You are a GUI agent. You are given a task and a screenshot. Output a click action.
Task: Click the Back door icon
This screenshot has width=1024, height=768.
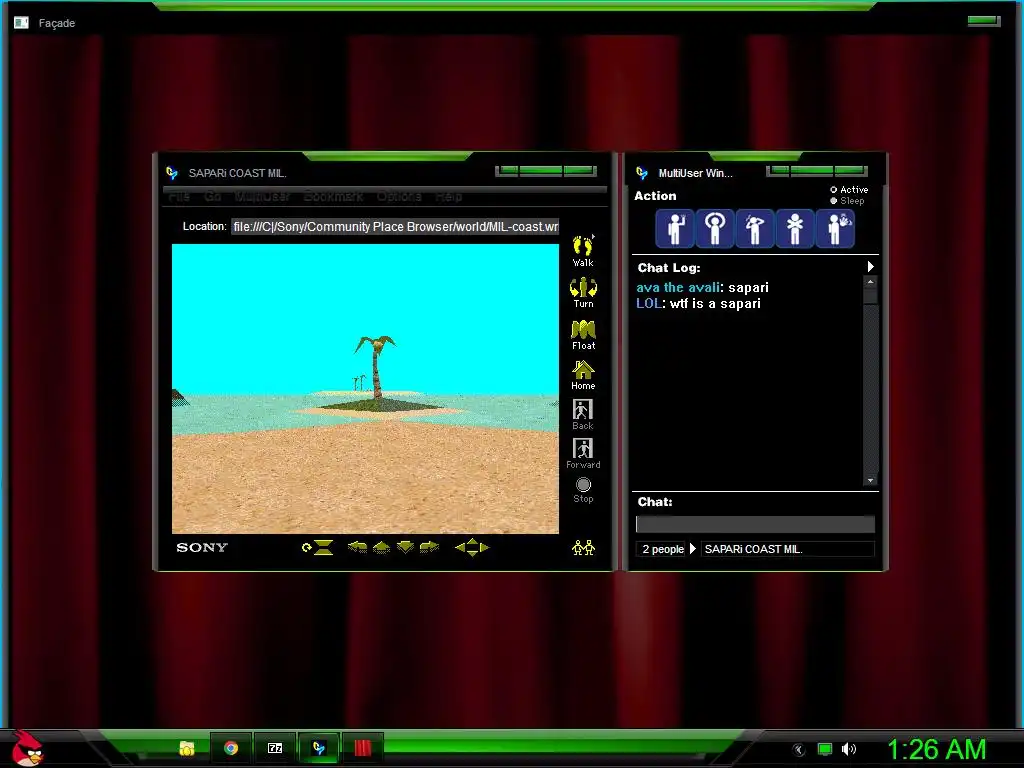(583, 415)
